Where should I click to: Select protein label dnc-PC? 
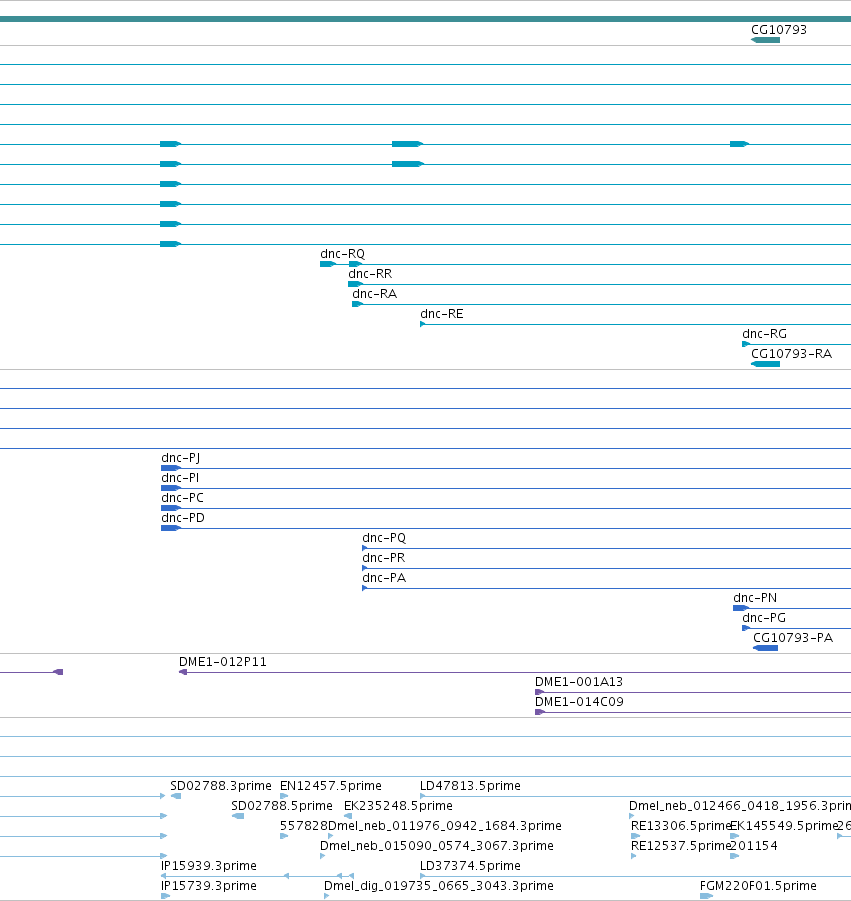tap(182, 498)
